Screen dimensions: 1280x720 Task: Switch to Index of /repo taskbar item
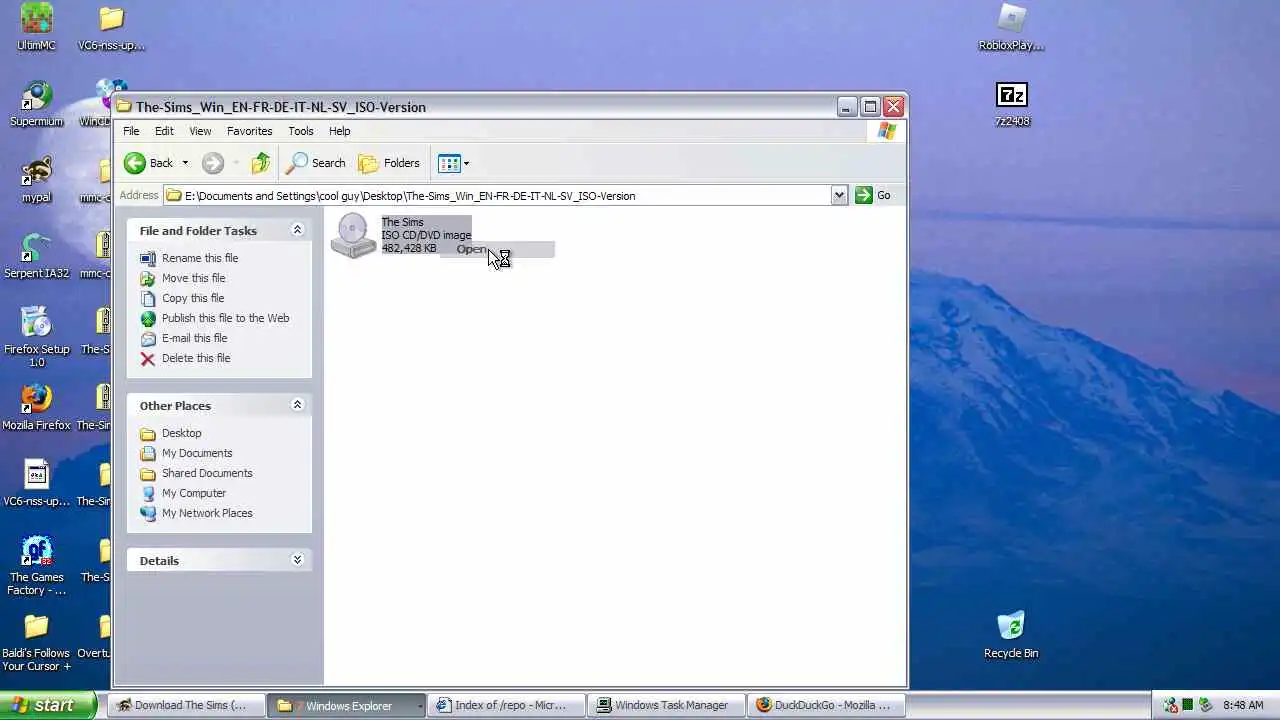click(506, 705)
